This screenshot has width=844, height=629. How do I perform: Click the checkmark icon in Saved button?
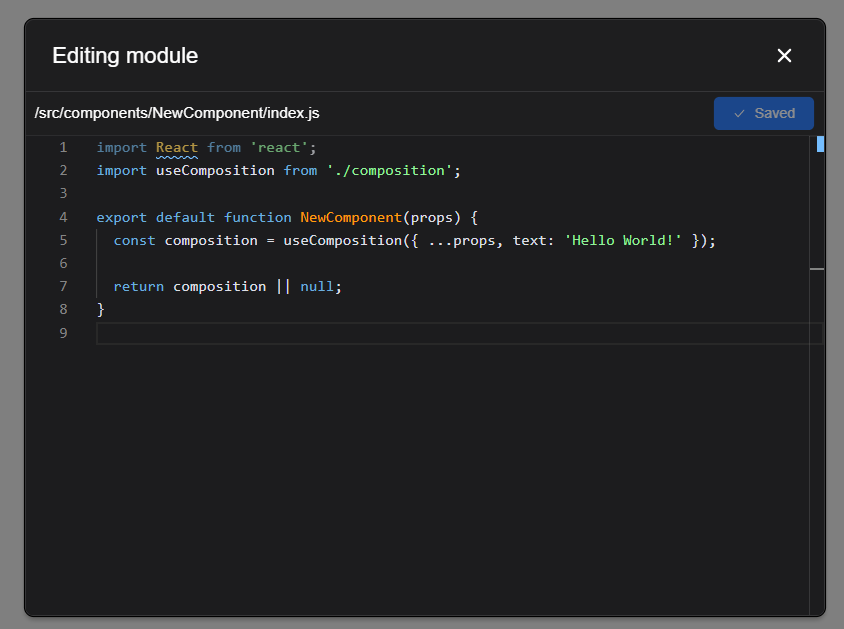[x=739, y=114]
